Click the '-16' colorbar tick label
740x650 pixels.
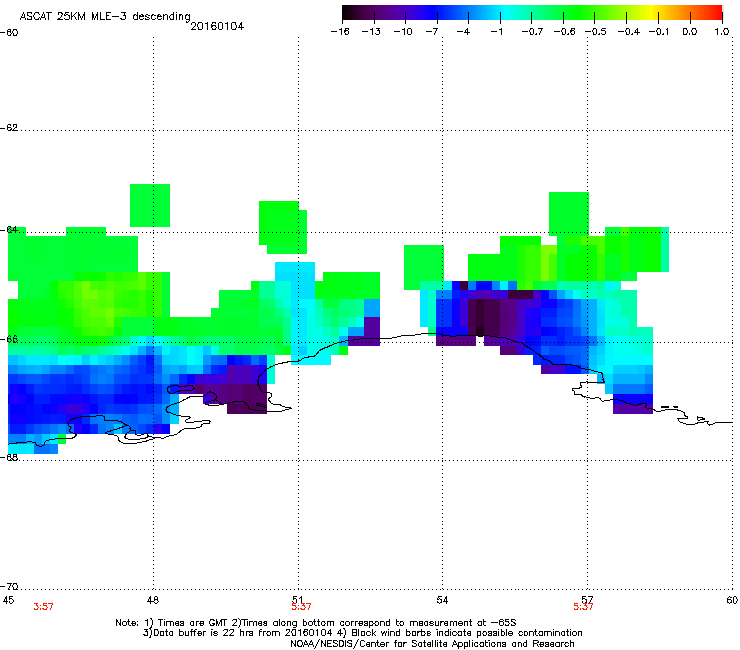[340, 32]
